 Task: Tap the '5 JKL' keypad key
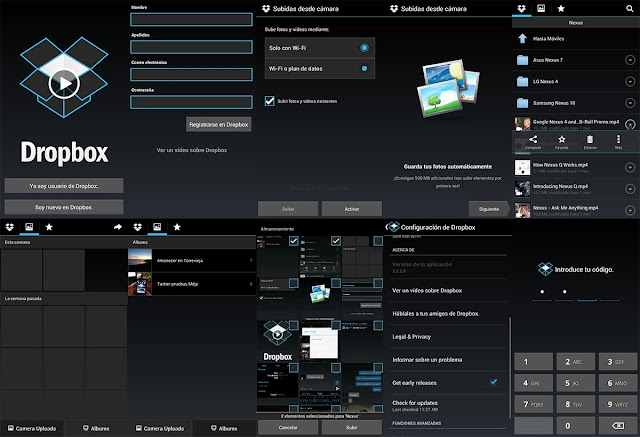(574, 383)
